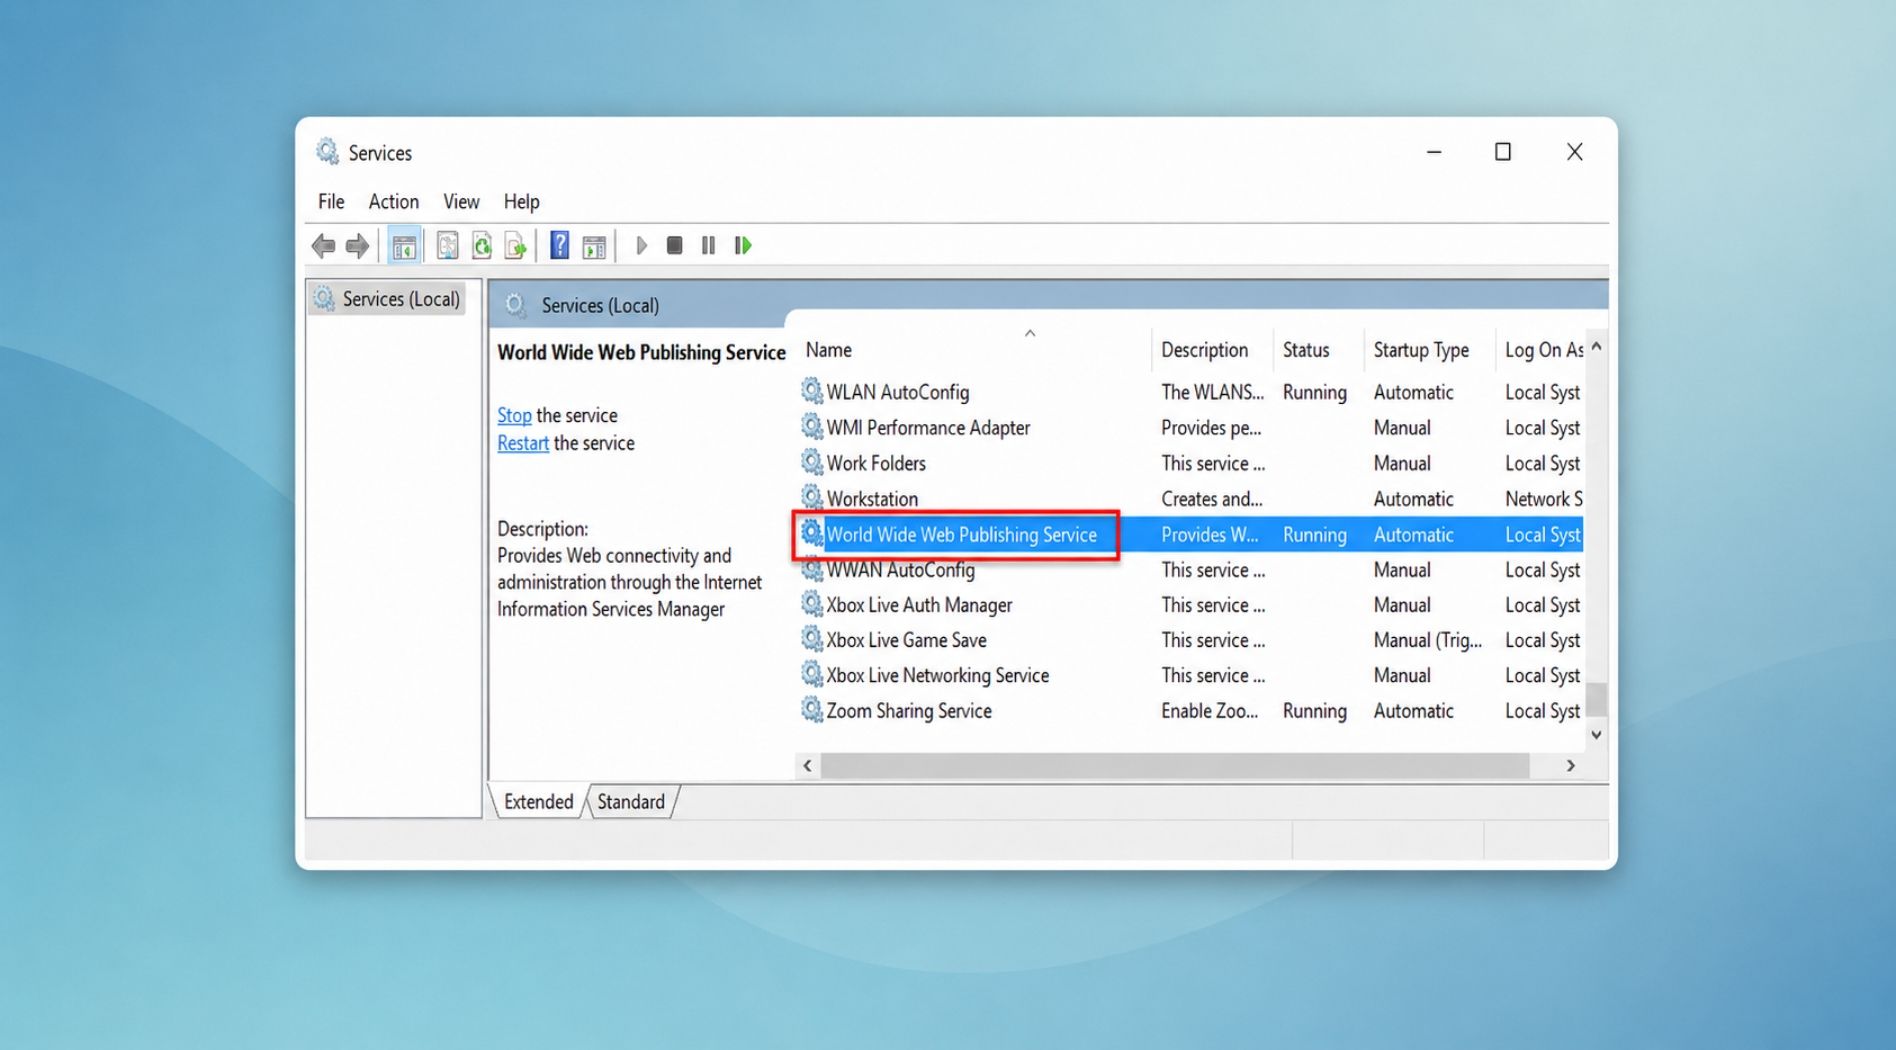
Task: Click the Stop the service link
Action: pos(514,415)
